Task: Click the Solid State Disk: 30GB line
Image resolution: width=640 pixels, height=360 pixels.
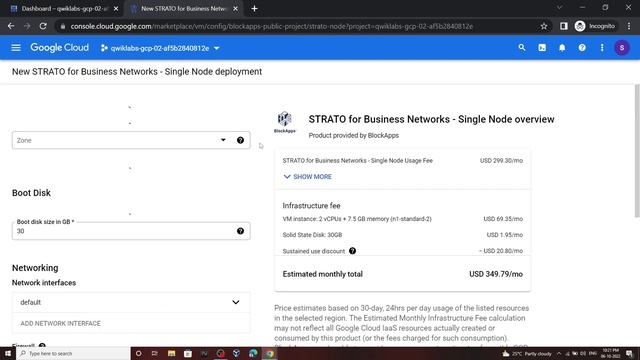Action: pyautogui.click(x=402, y=235)
